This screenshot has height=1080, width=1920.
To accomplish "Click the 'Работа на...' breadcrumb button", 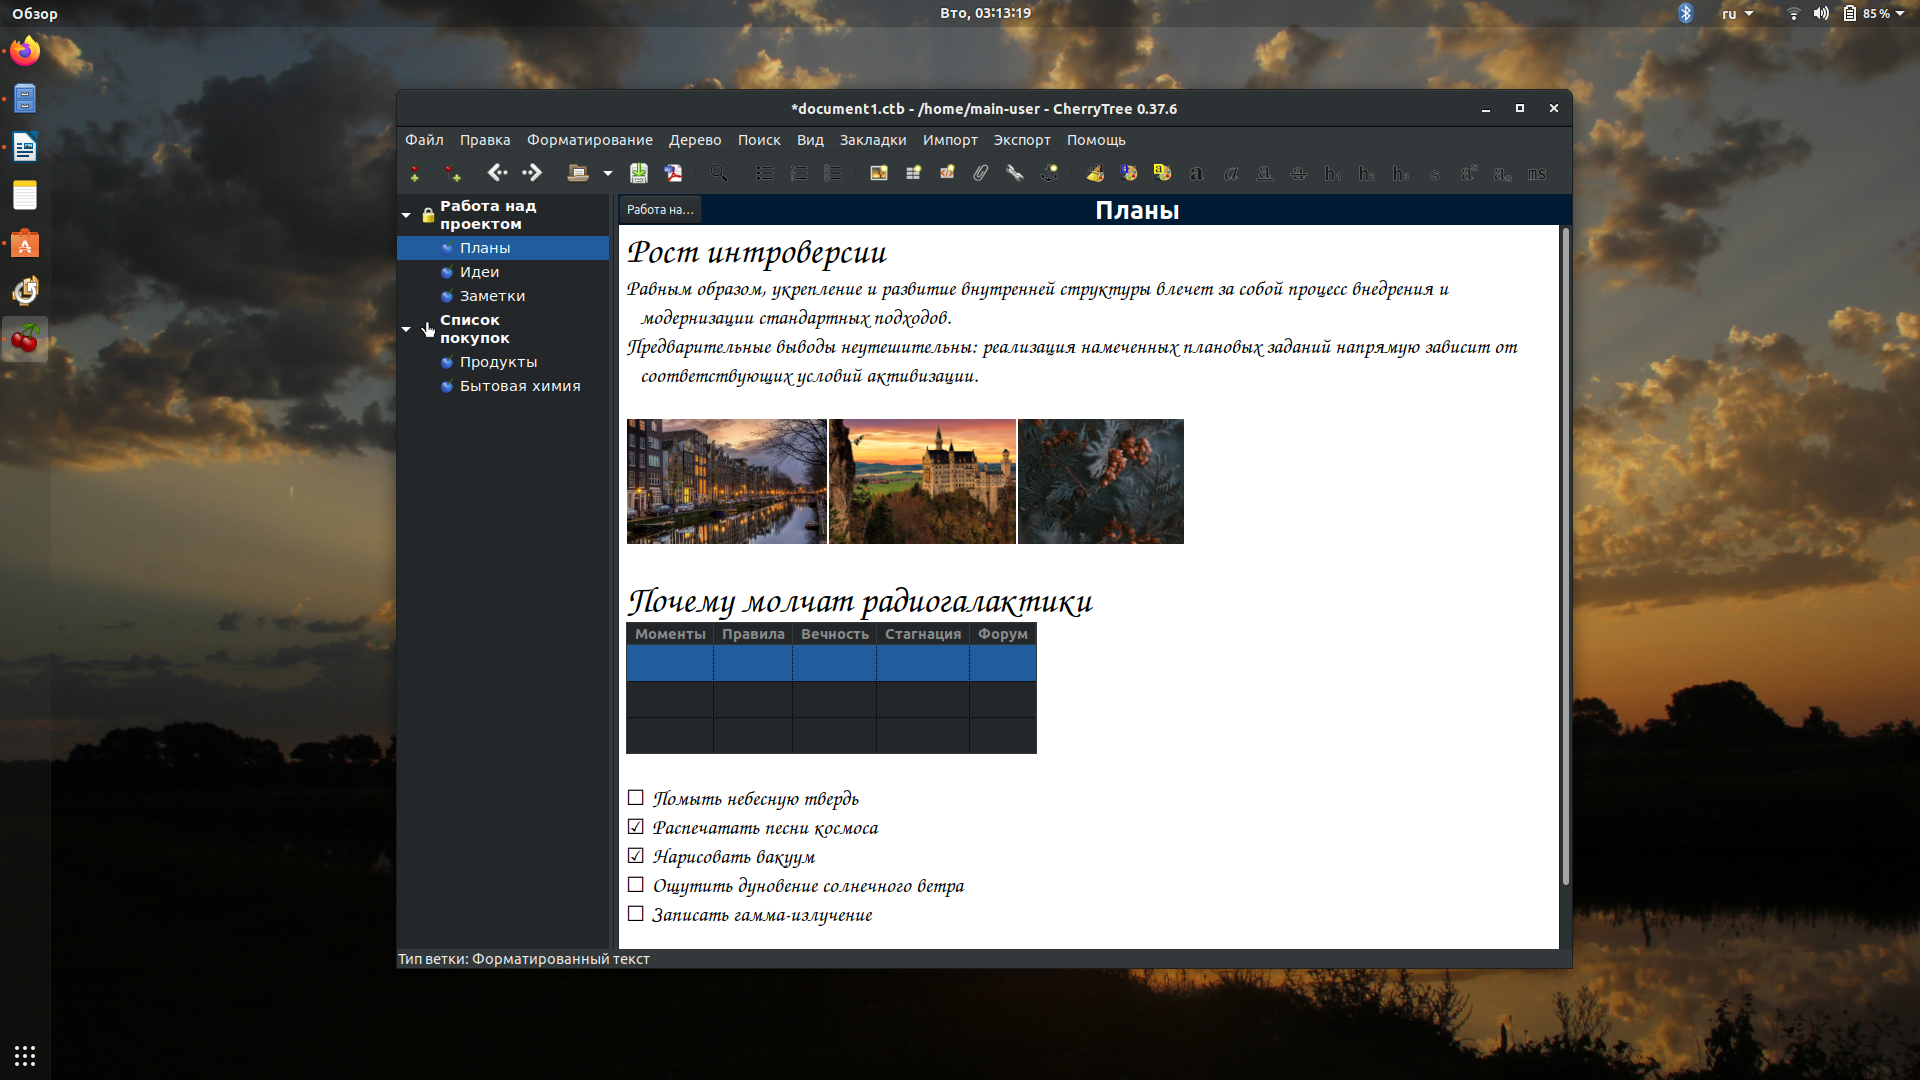I will [659, 210].
